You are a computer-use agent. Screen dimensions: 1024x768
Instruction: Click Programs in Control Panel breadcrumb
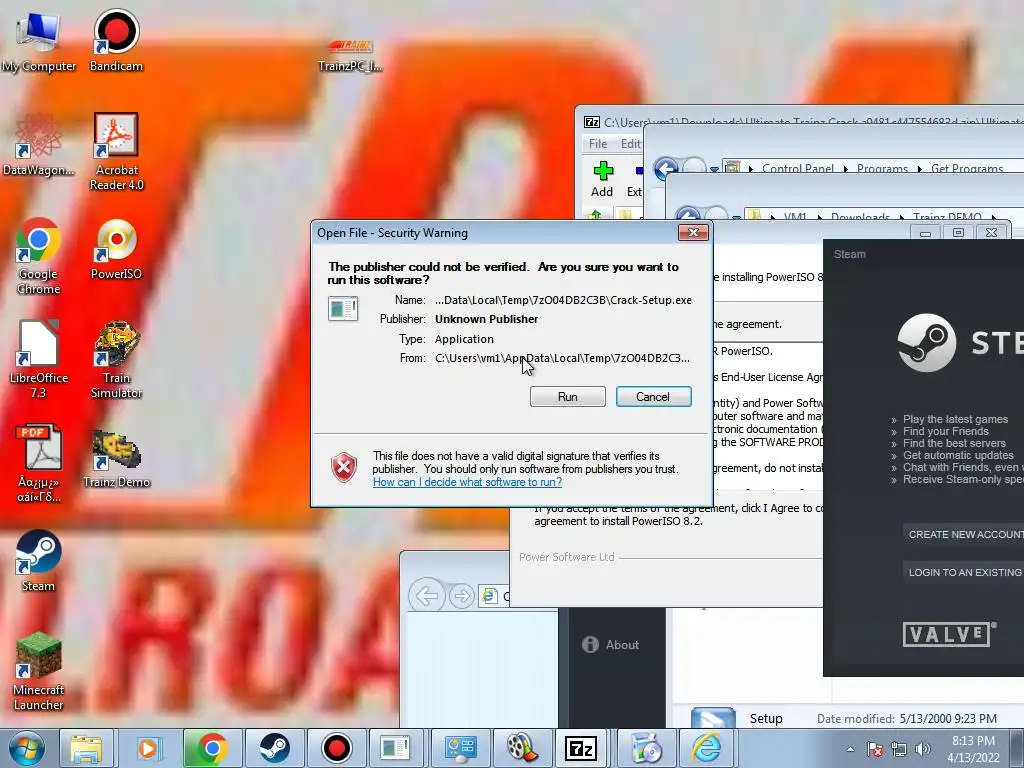[882, 168]
